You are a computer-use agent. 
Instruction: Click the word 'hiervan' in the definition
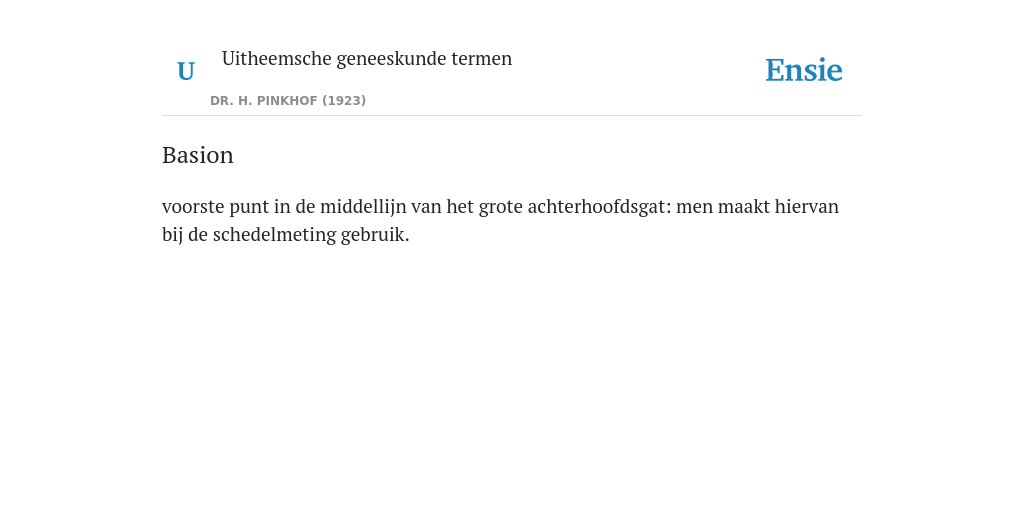[807, 206]
